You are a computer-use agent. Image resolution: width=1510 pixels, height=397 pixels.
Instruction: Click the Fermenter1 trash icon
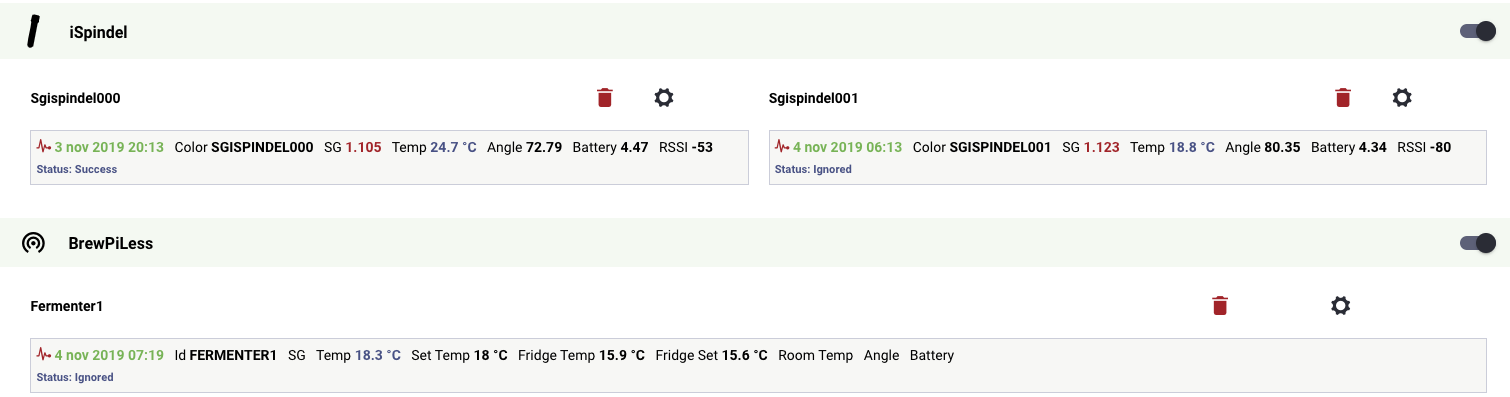click(x=1220, y=305)
